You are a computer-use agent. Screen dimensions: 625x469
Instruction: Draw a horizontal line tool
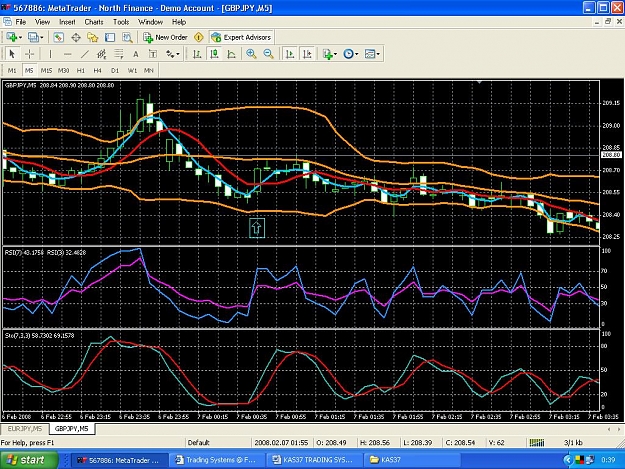67,54
